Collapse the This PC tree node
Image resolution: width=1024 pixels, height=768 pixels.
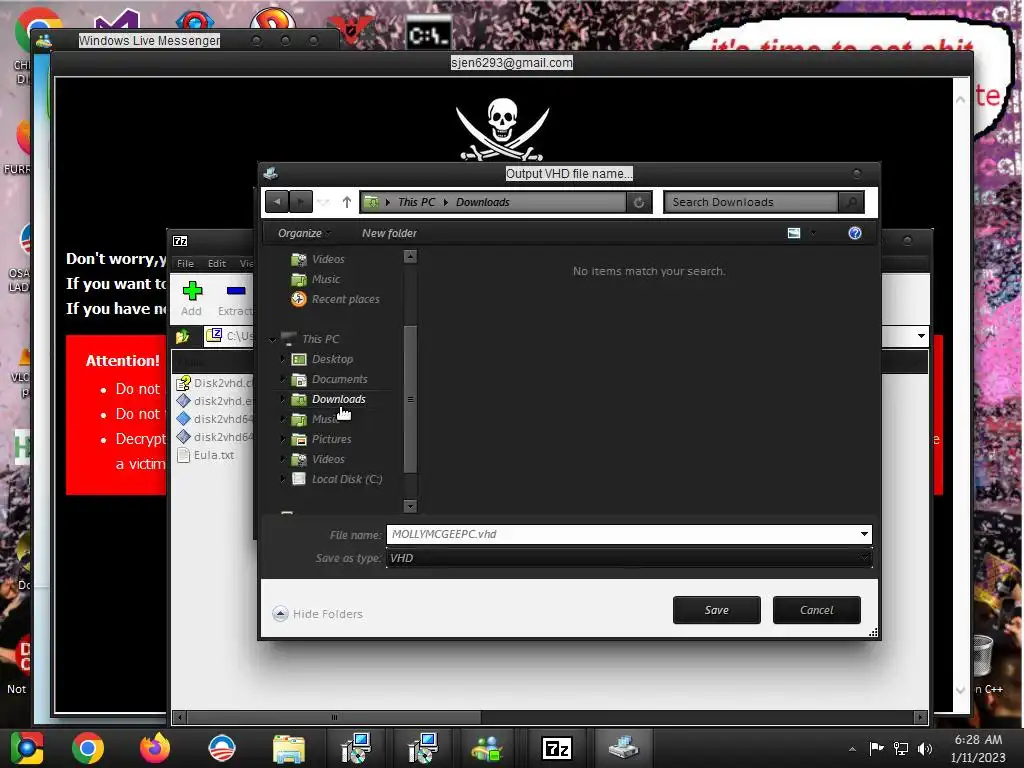(x=272, y=340)
